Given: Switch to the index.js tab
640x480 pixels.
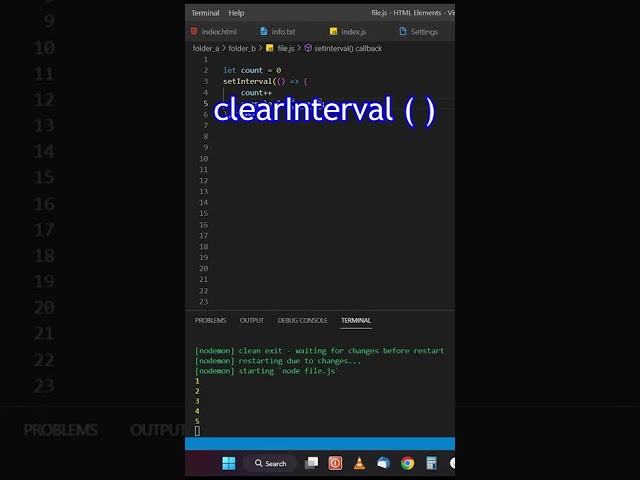Looking at the screenshot, I should [354, 31].
